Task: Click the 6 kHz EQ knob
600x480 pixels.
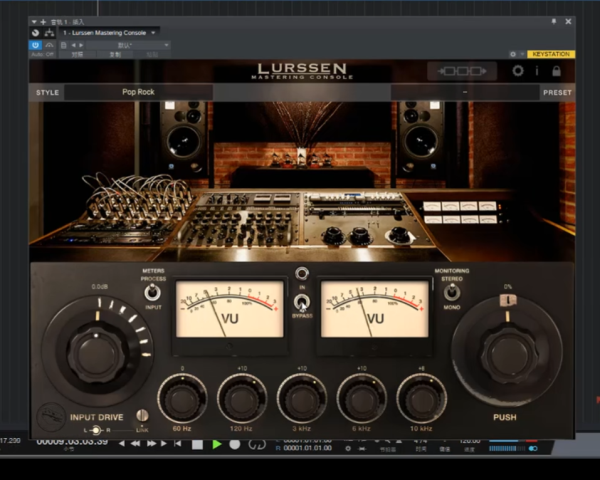Action: 362,399
